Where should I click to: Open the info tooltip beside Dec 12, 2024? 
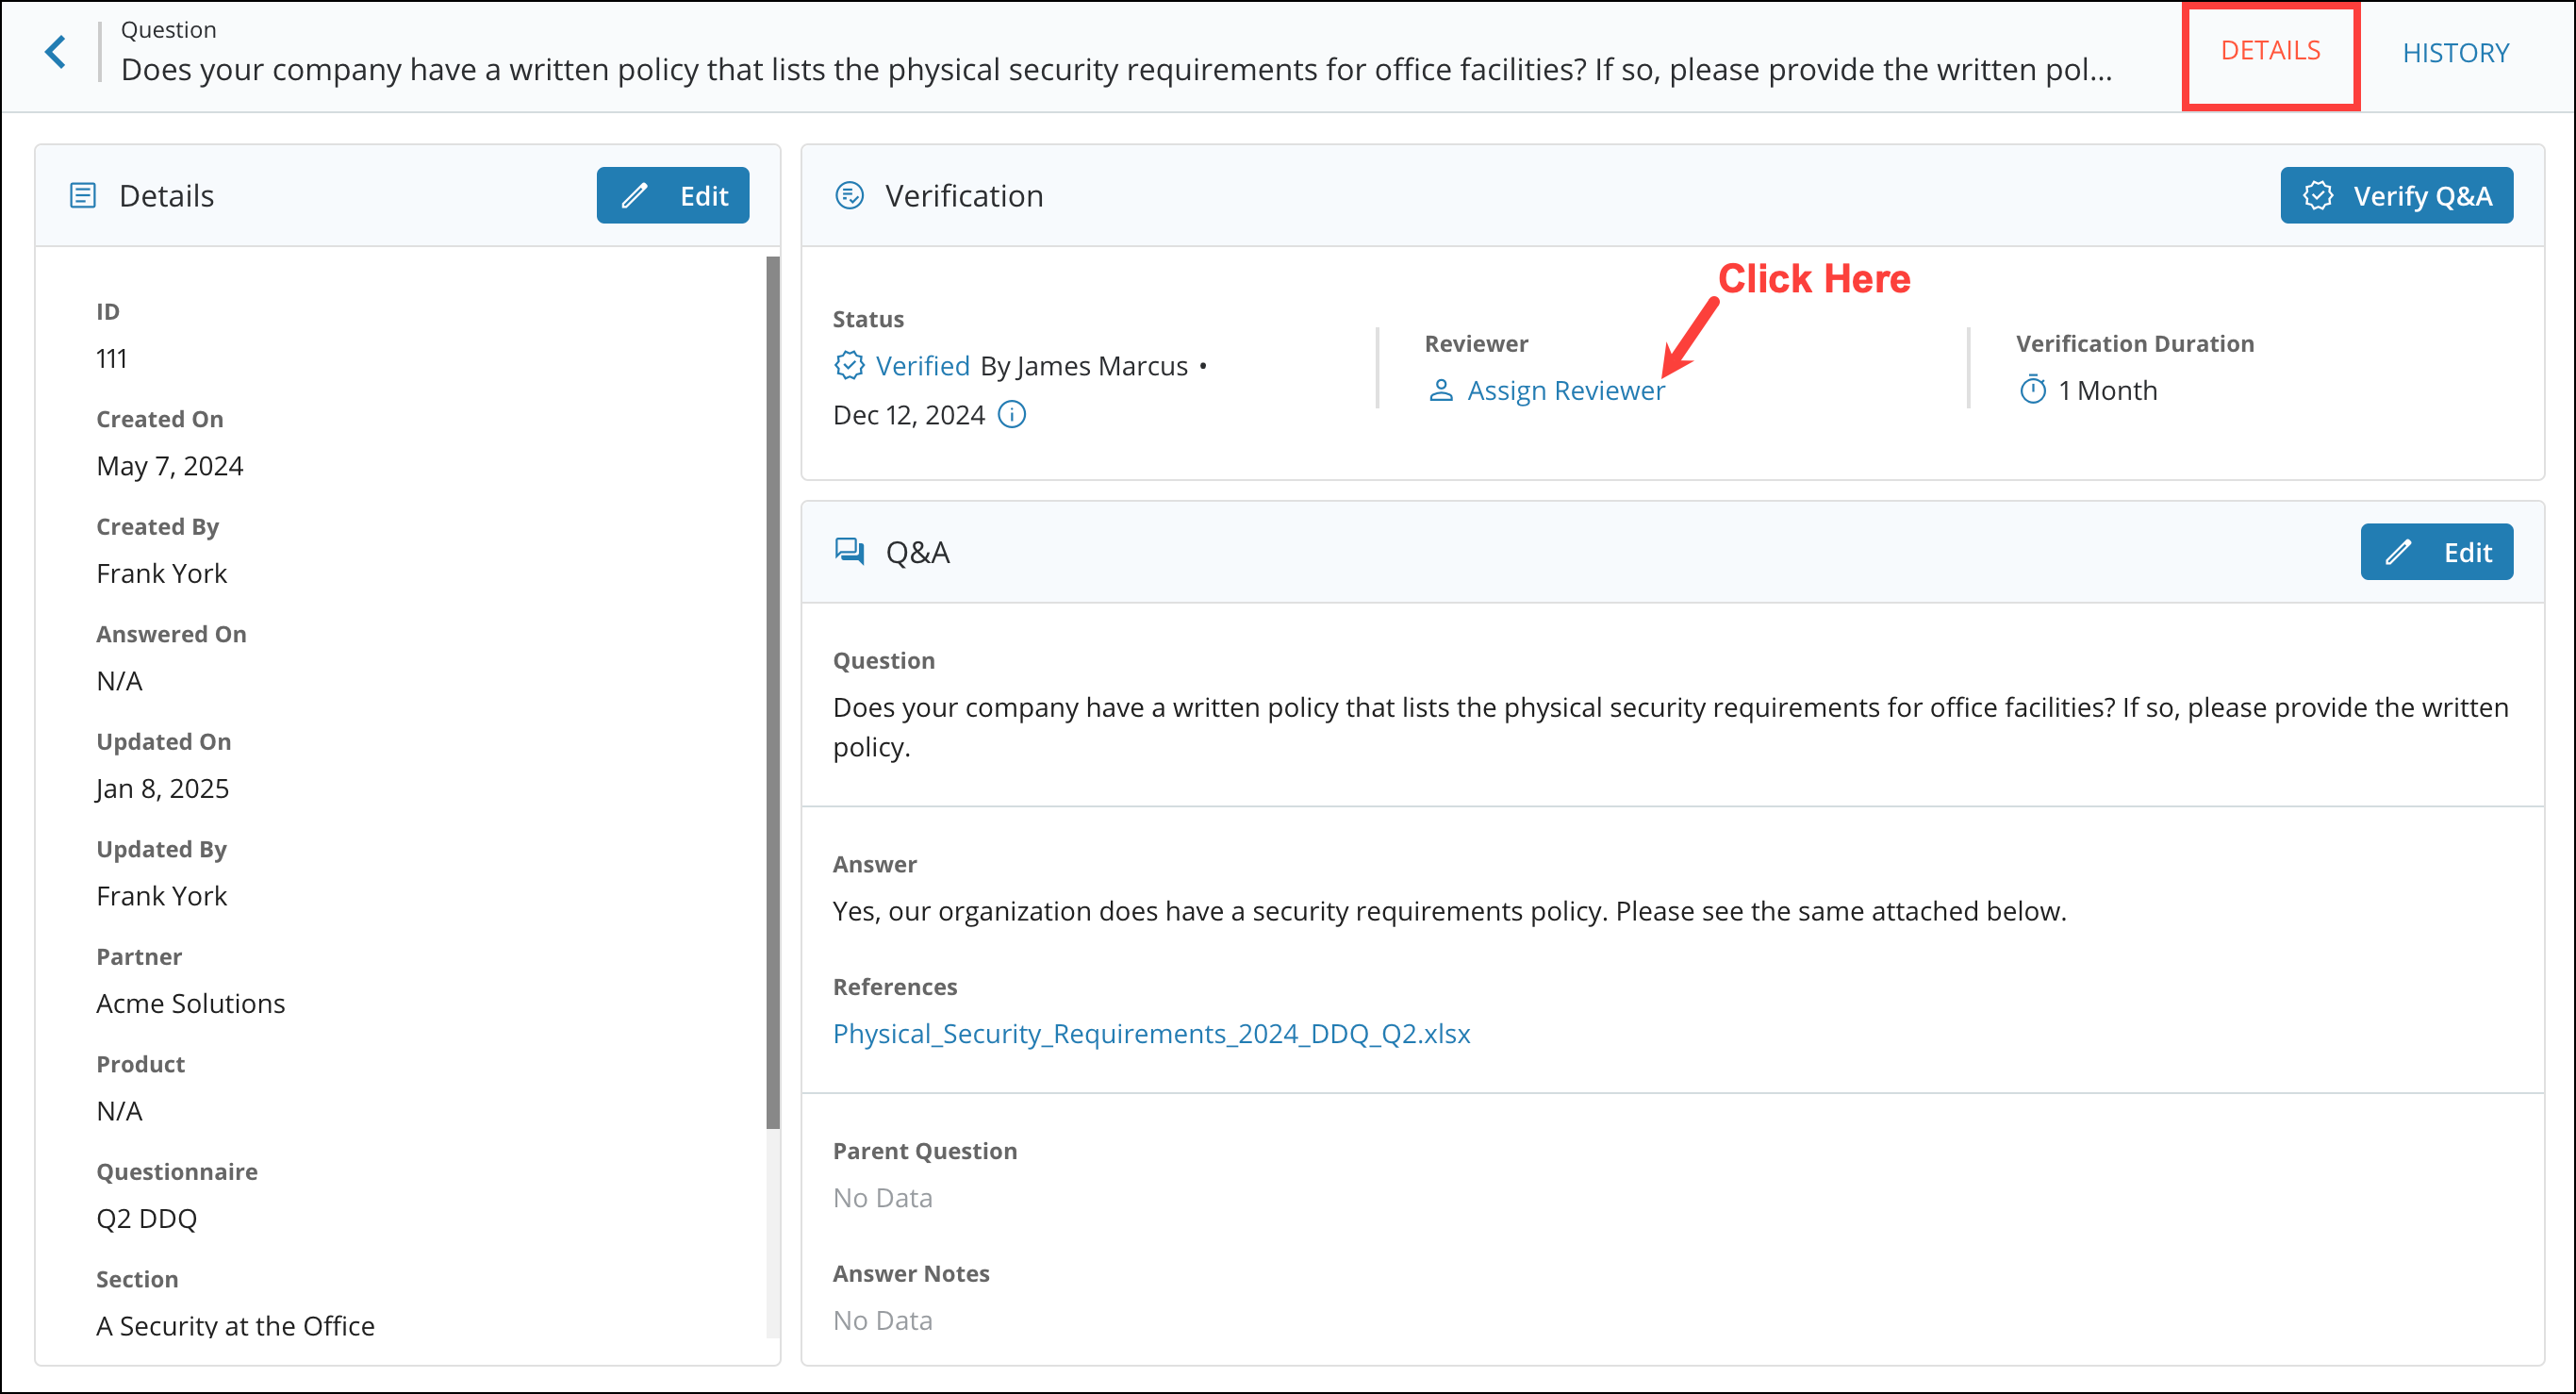[1012, 414]
